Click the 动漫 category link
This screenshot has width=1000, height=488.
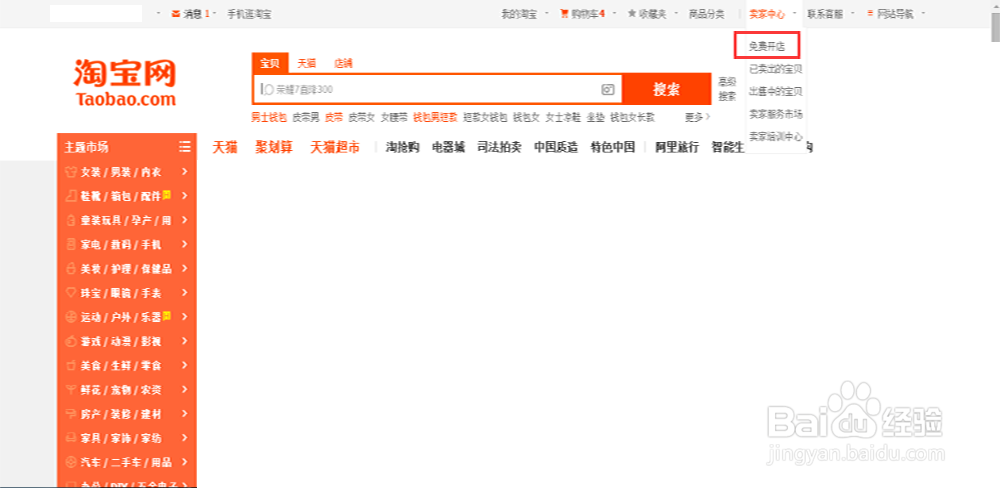coord(121,341)
